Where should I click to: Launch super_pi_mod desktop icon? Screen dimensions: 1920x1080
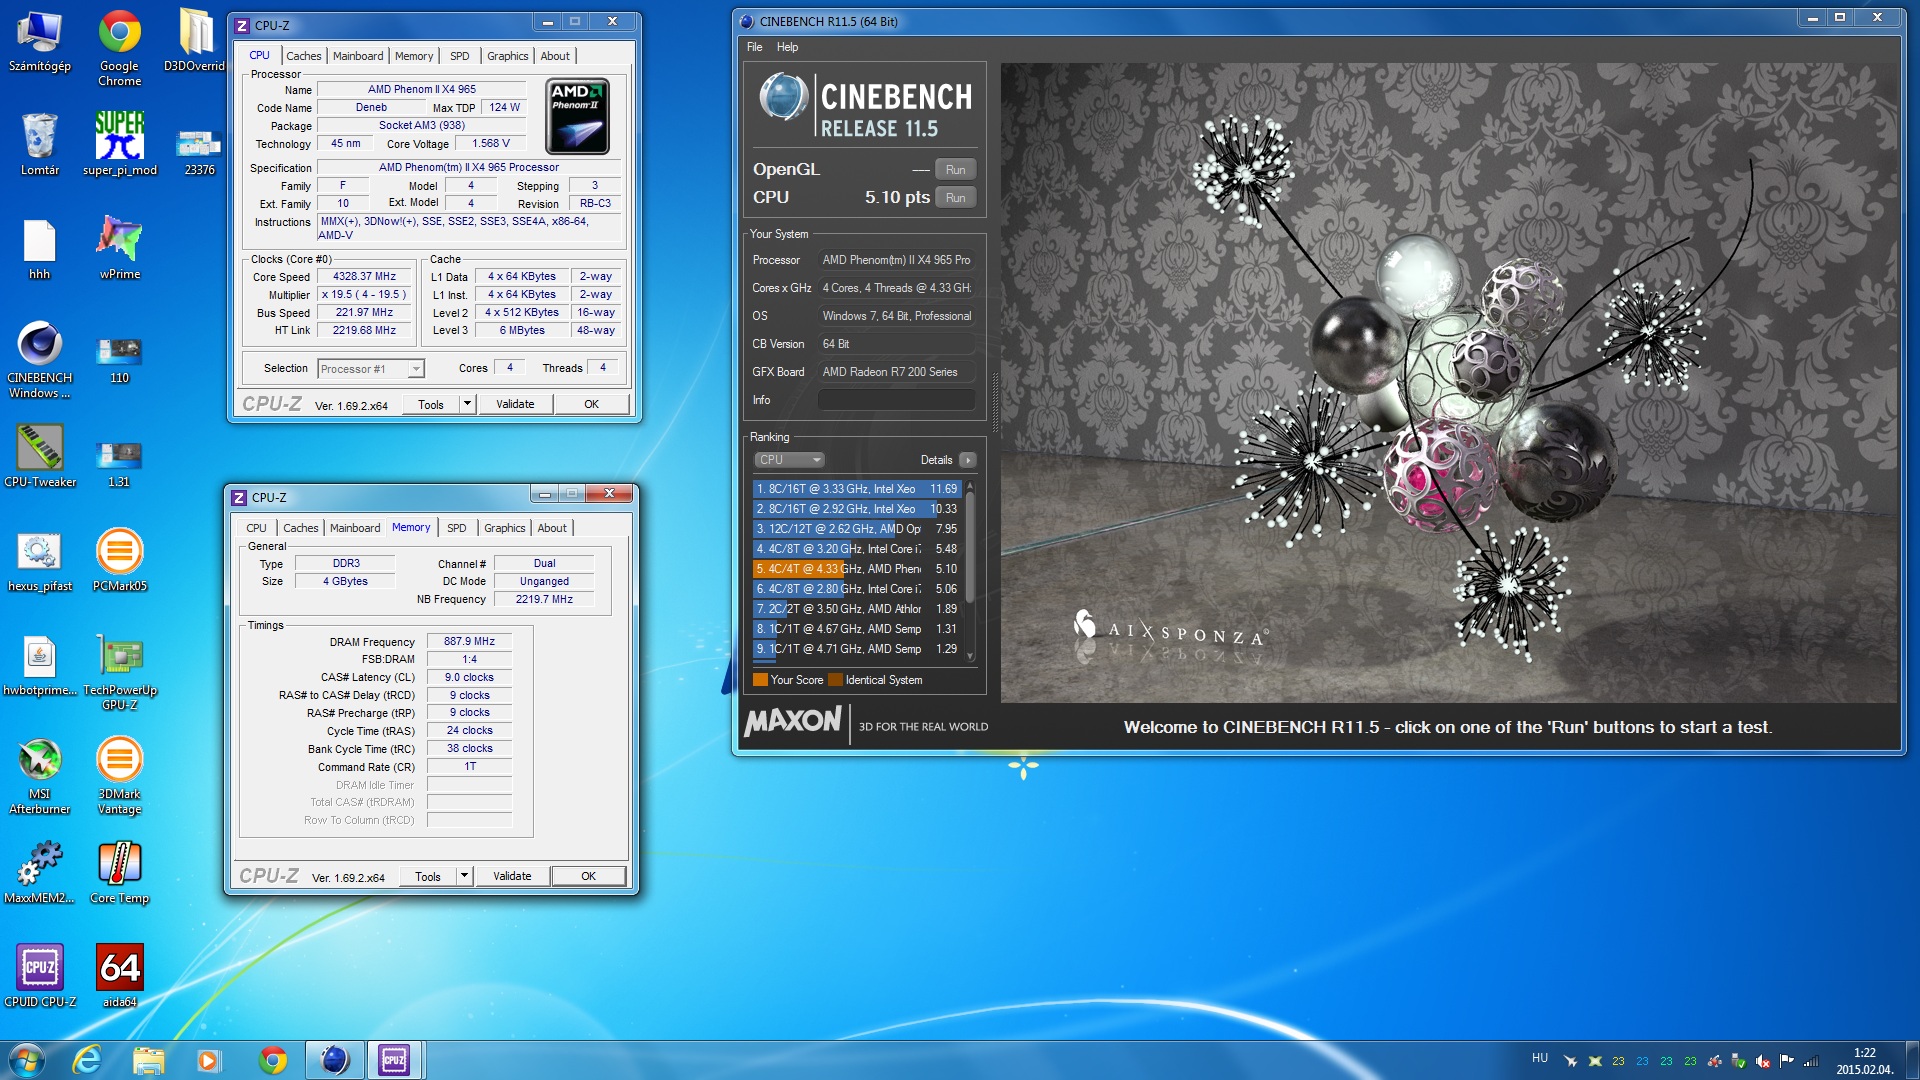pos(120,144)
